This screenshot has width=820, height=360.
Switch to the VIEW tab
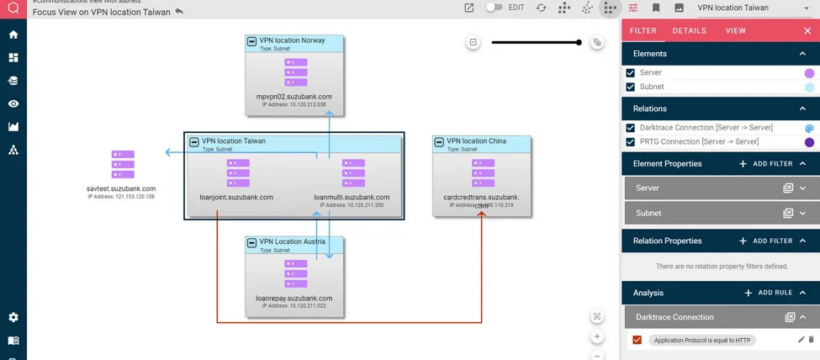tap(735, 31)
